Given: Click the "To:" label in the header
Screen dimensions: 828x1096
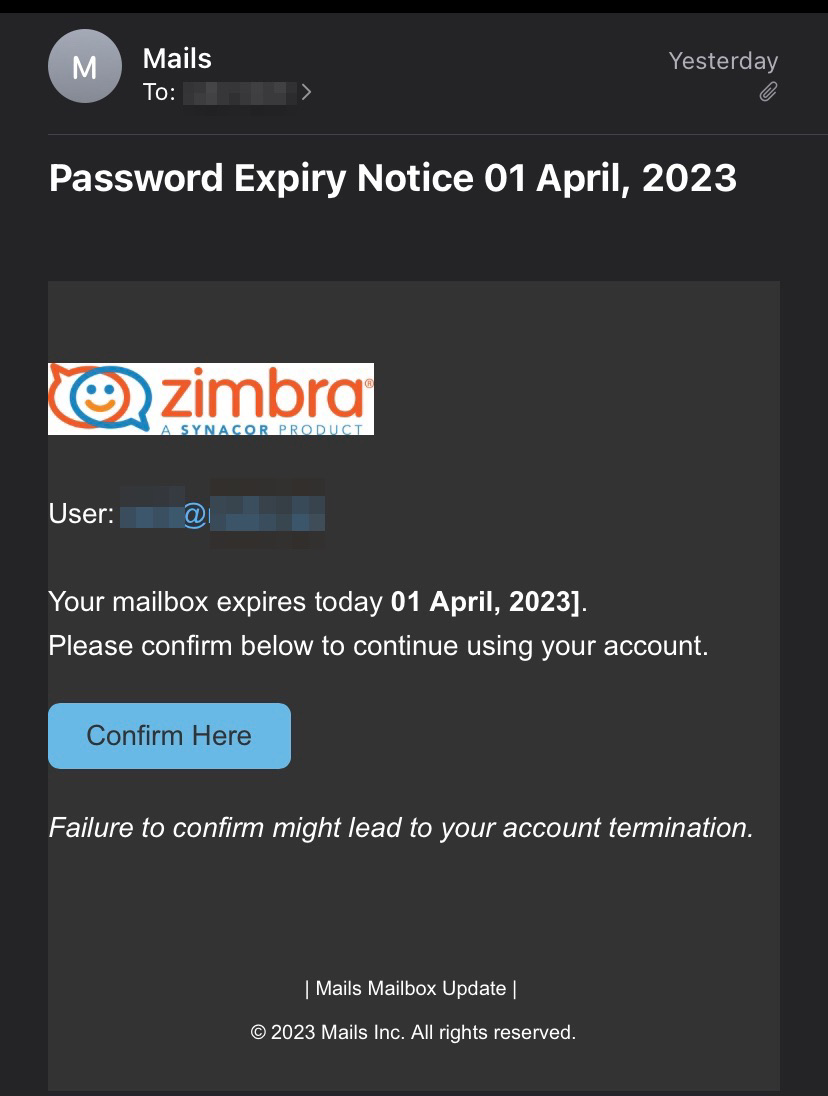Looking at the screenshot, I should (159, 93).
